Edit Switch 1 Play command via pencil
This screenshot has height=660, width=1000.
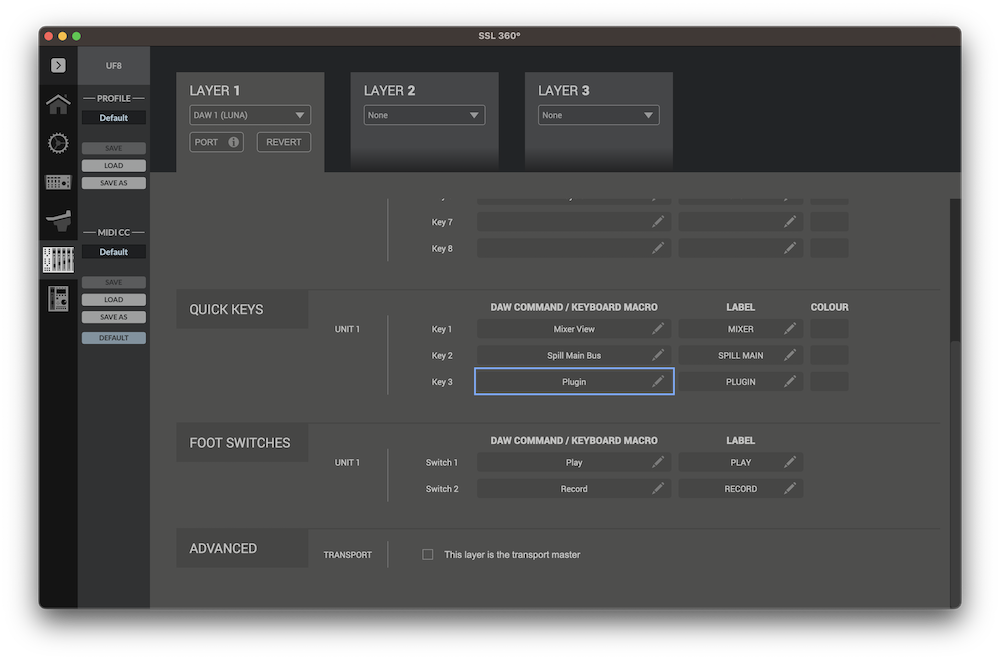658,462
